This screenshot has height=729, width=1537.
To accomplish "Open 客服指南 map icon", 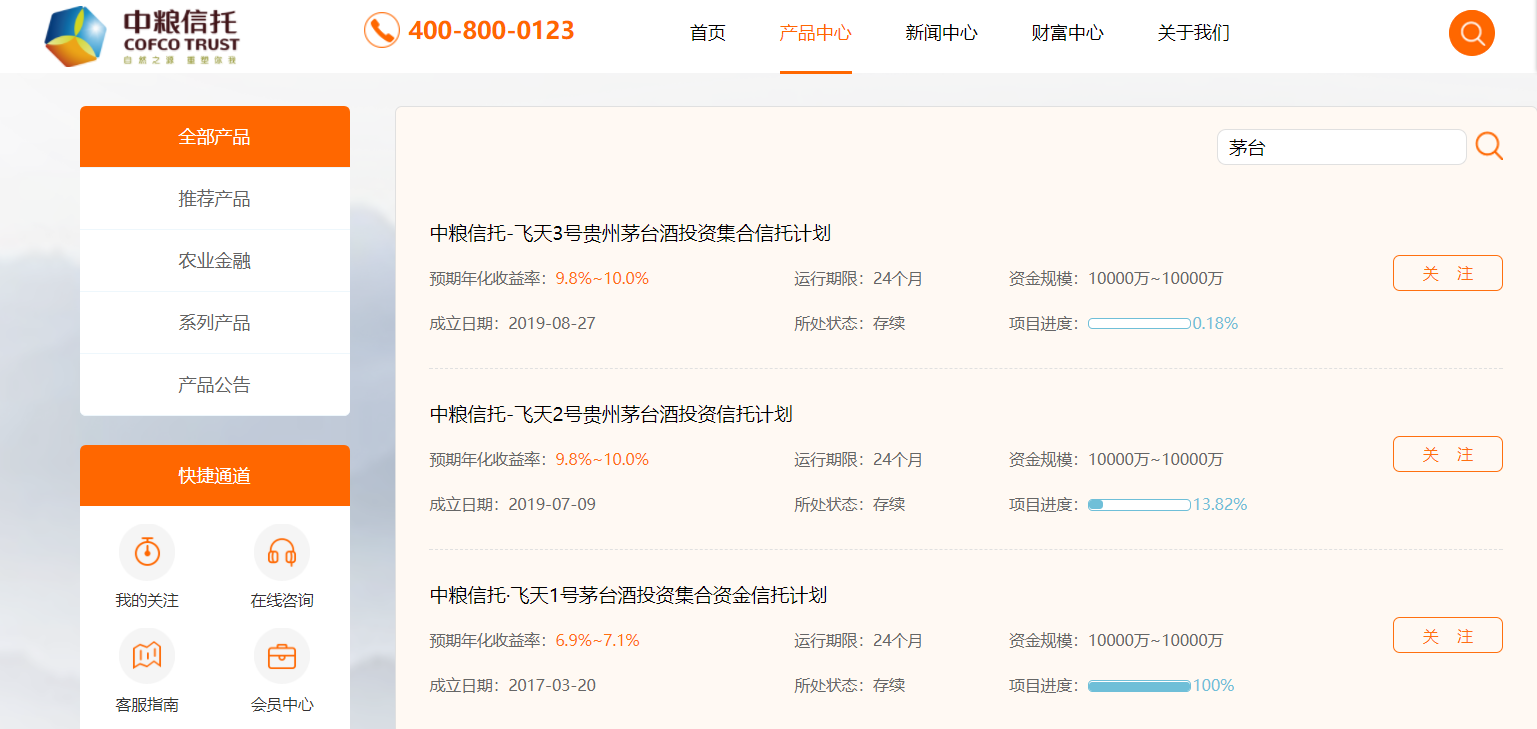I will point(147,656).
